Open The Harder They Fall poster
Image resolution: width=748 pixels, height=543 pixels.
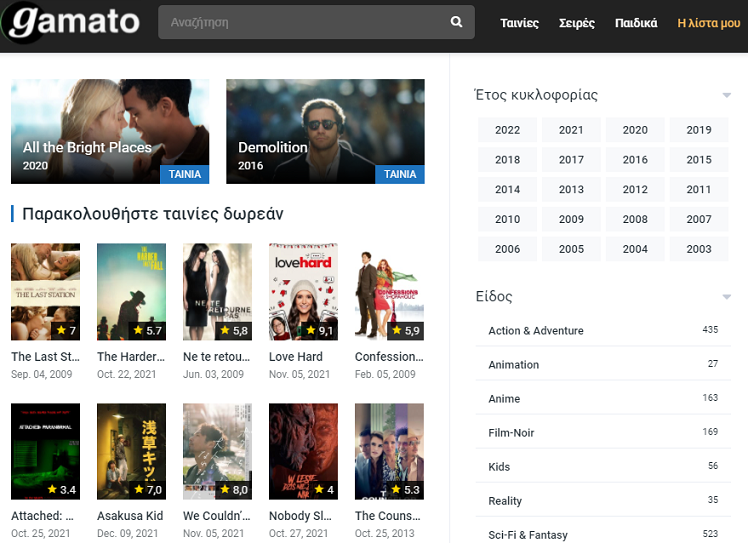click(131, 292)
